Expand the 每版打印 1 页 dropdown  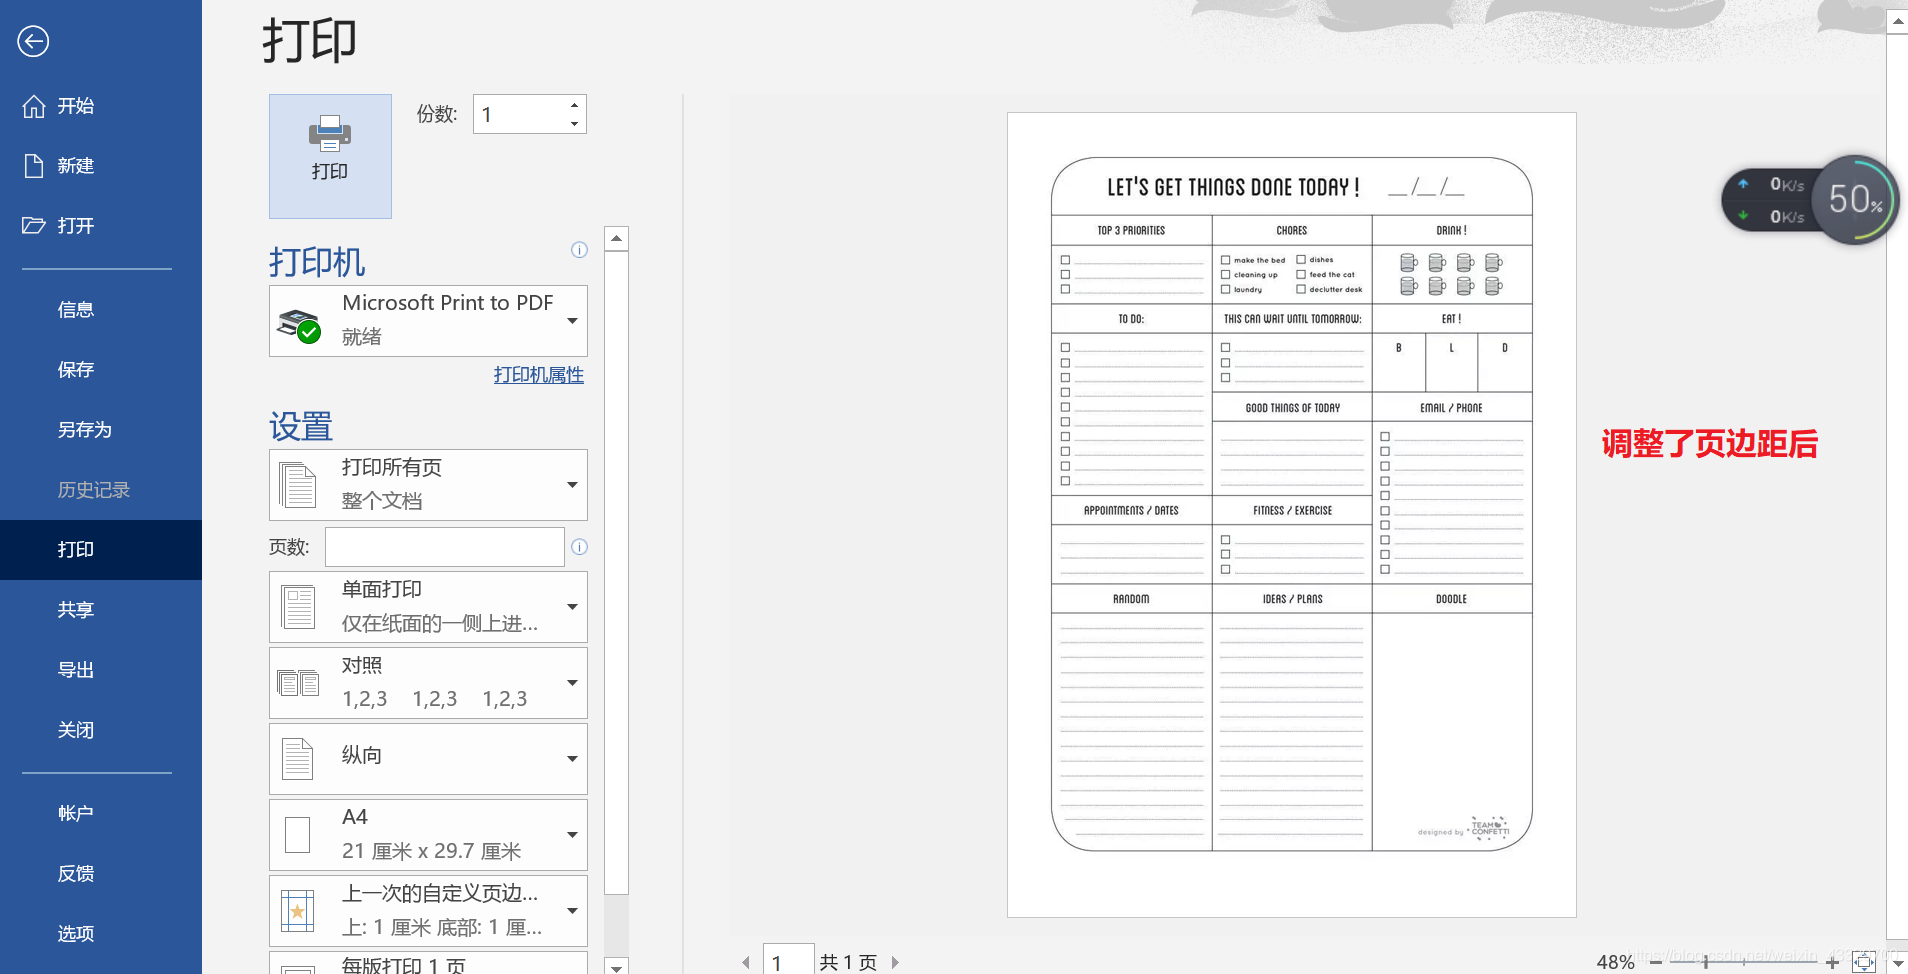(x=428, y=963)
